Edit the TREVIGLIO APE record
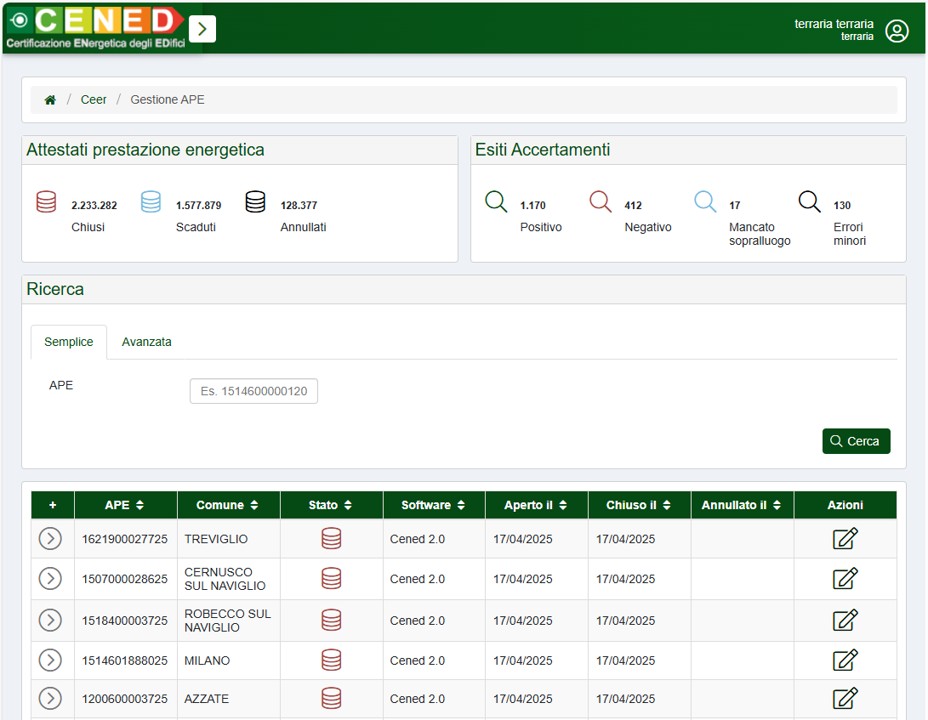 [845, 538]
